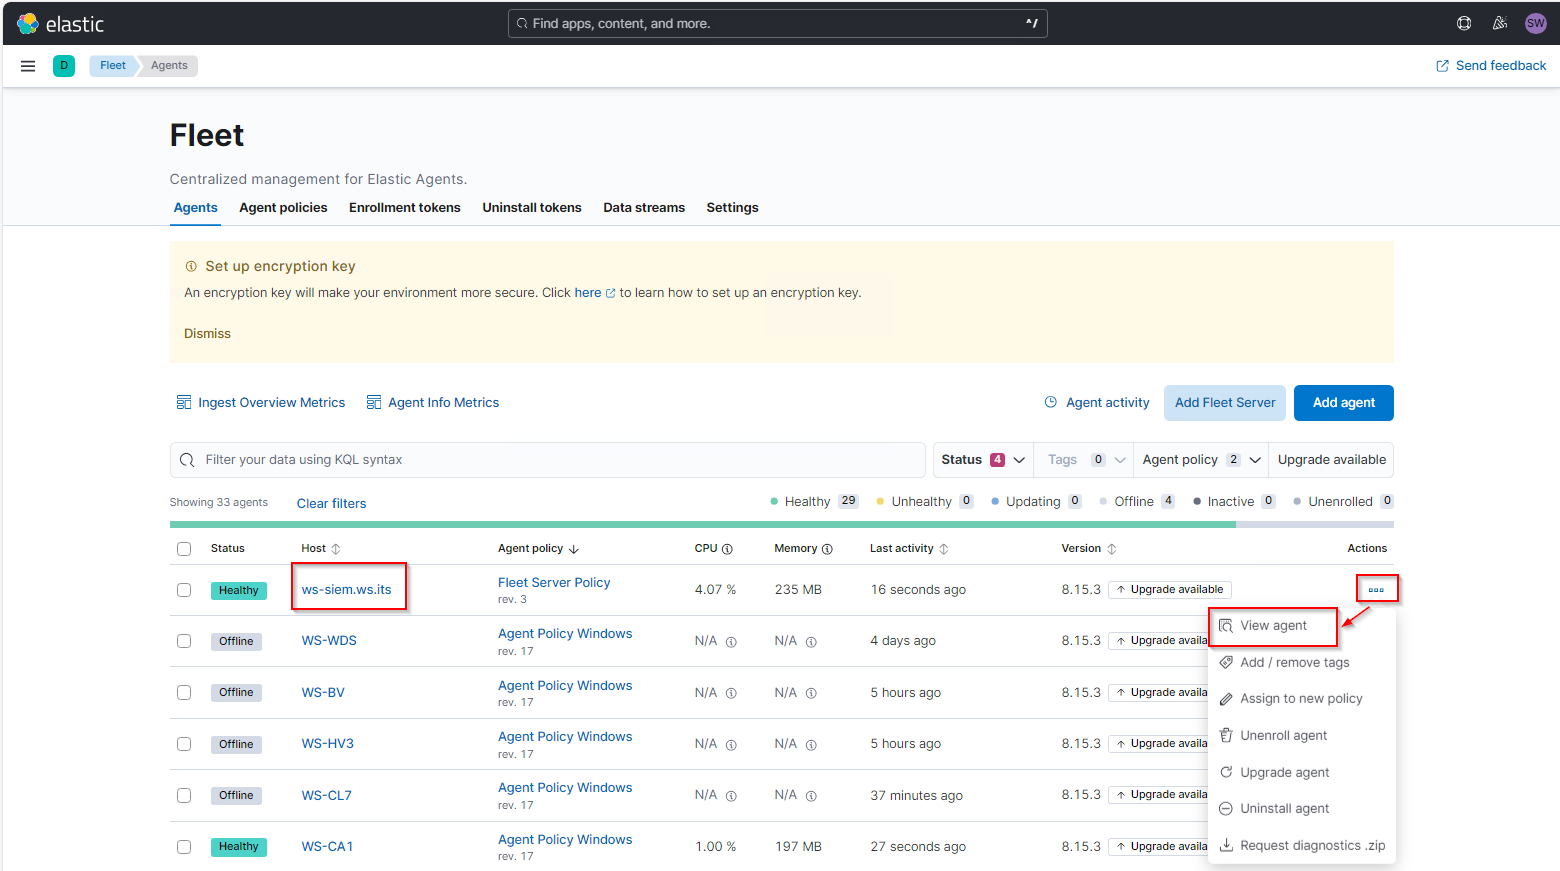Click Memory N/A info icon for WS-HV3
This screenshot has height=871, width=1560.
811,745
